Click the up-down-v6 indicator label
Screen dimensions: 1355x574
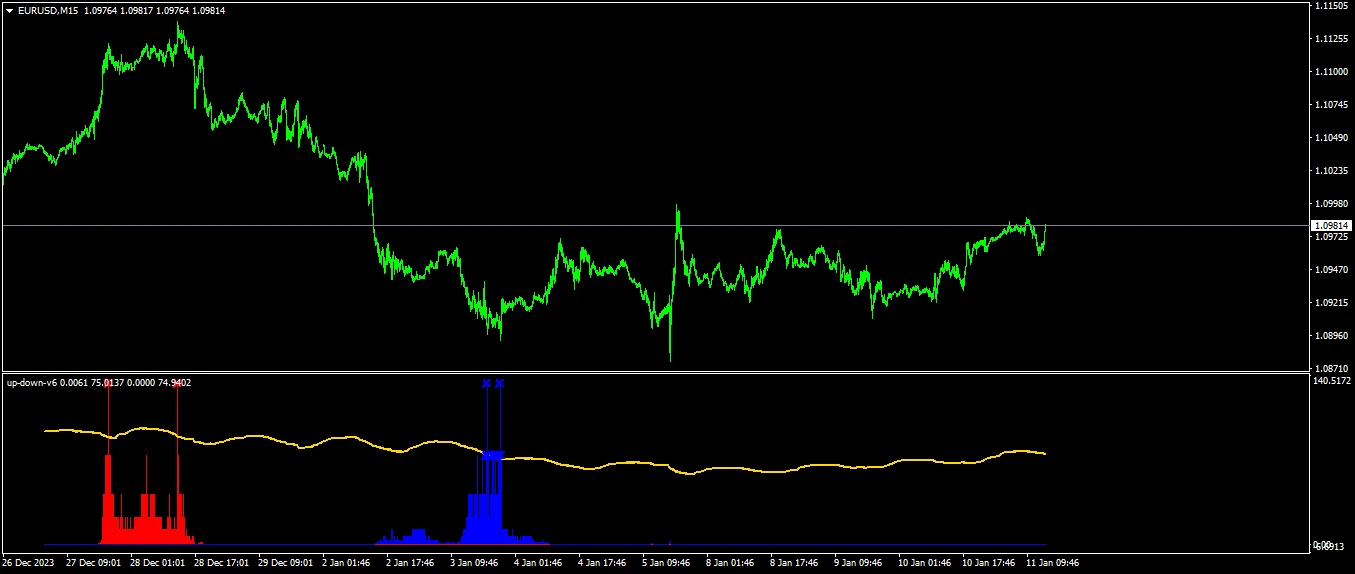32,382
